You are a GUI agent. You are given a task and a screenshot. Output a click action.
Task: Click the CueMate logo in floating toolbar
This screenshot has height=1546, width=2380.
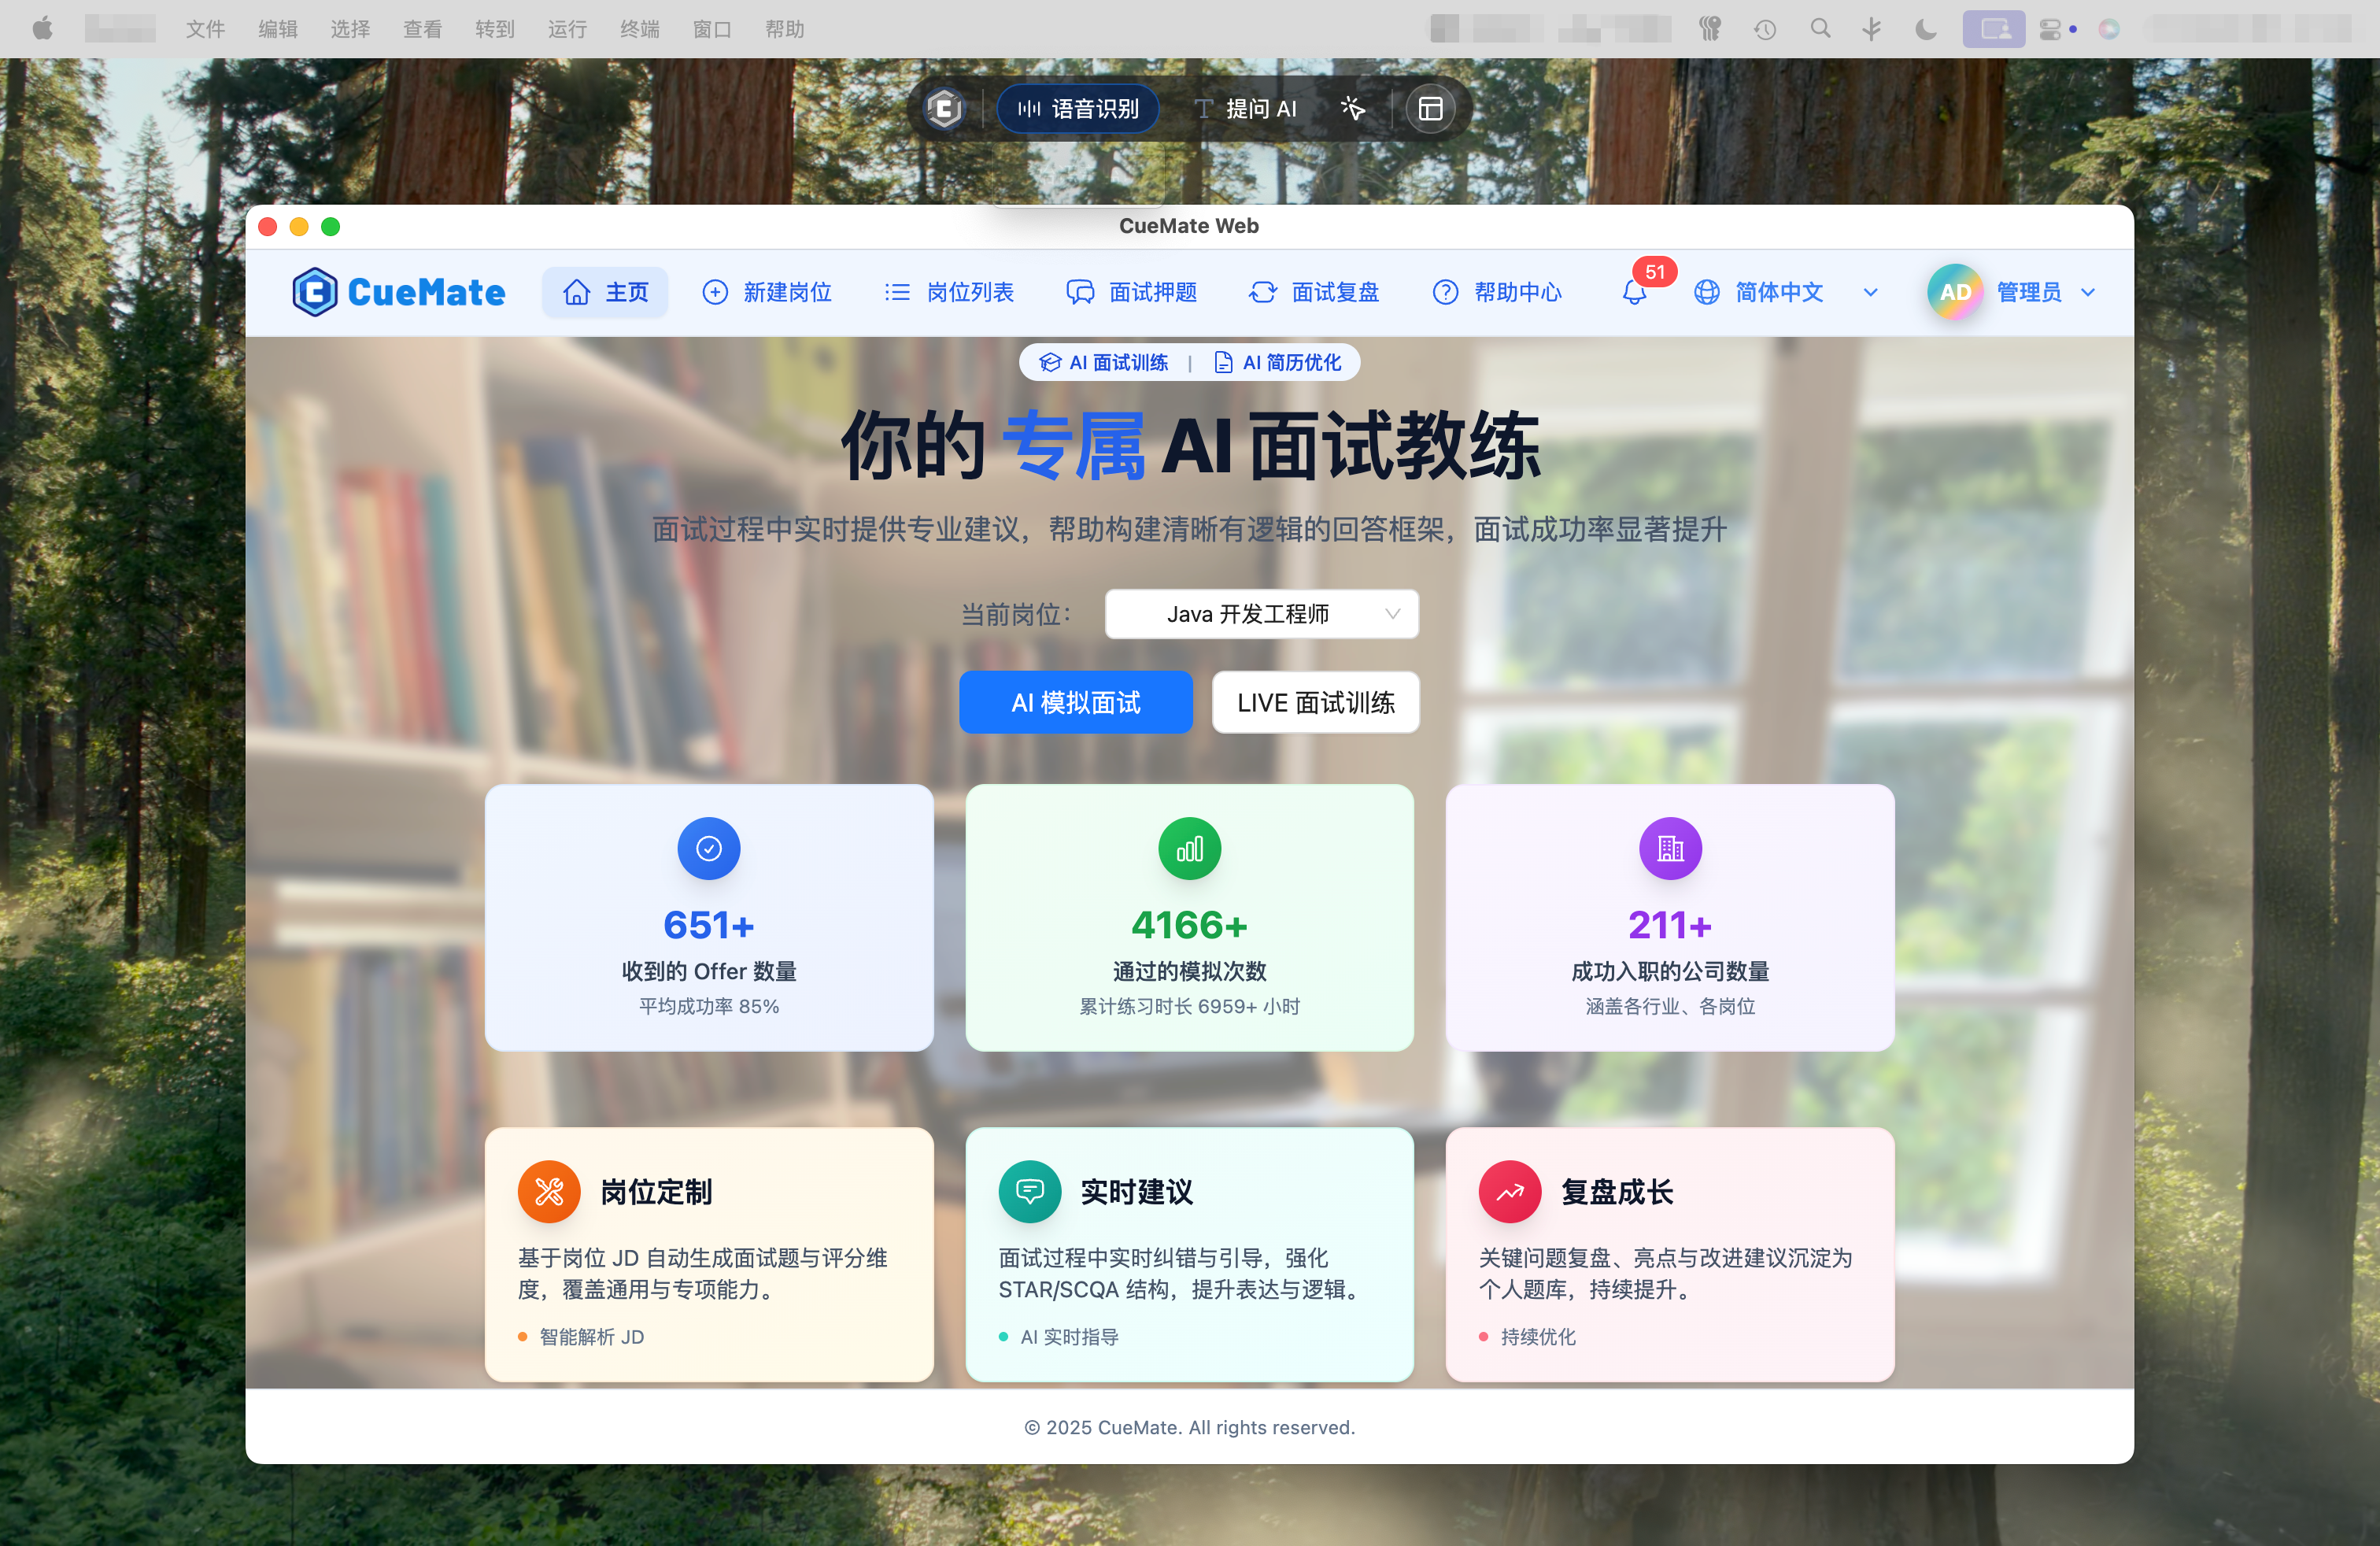(944, 109)
